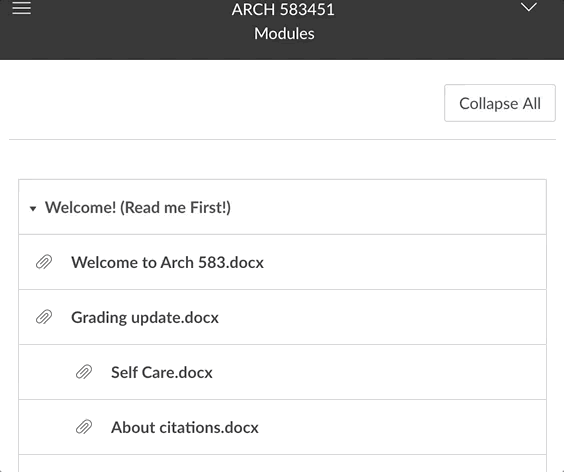Open About citations.docx file
The width and height of the screenshot is (564, 472).
point(185,427)
